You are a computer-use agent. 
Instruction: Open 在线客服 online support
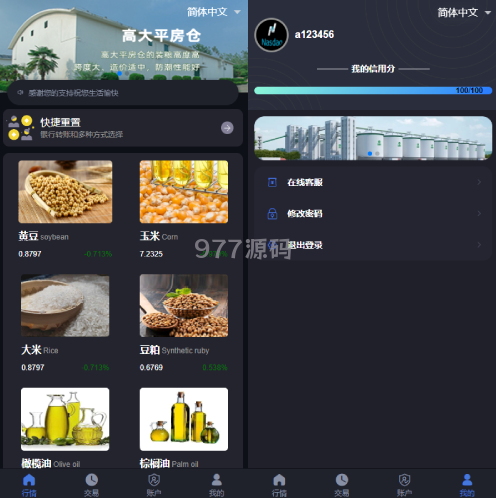[373, 182]
